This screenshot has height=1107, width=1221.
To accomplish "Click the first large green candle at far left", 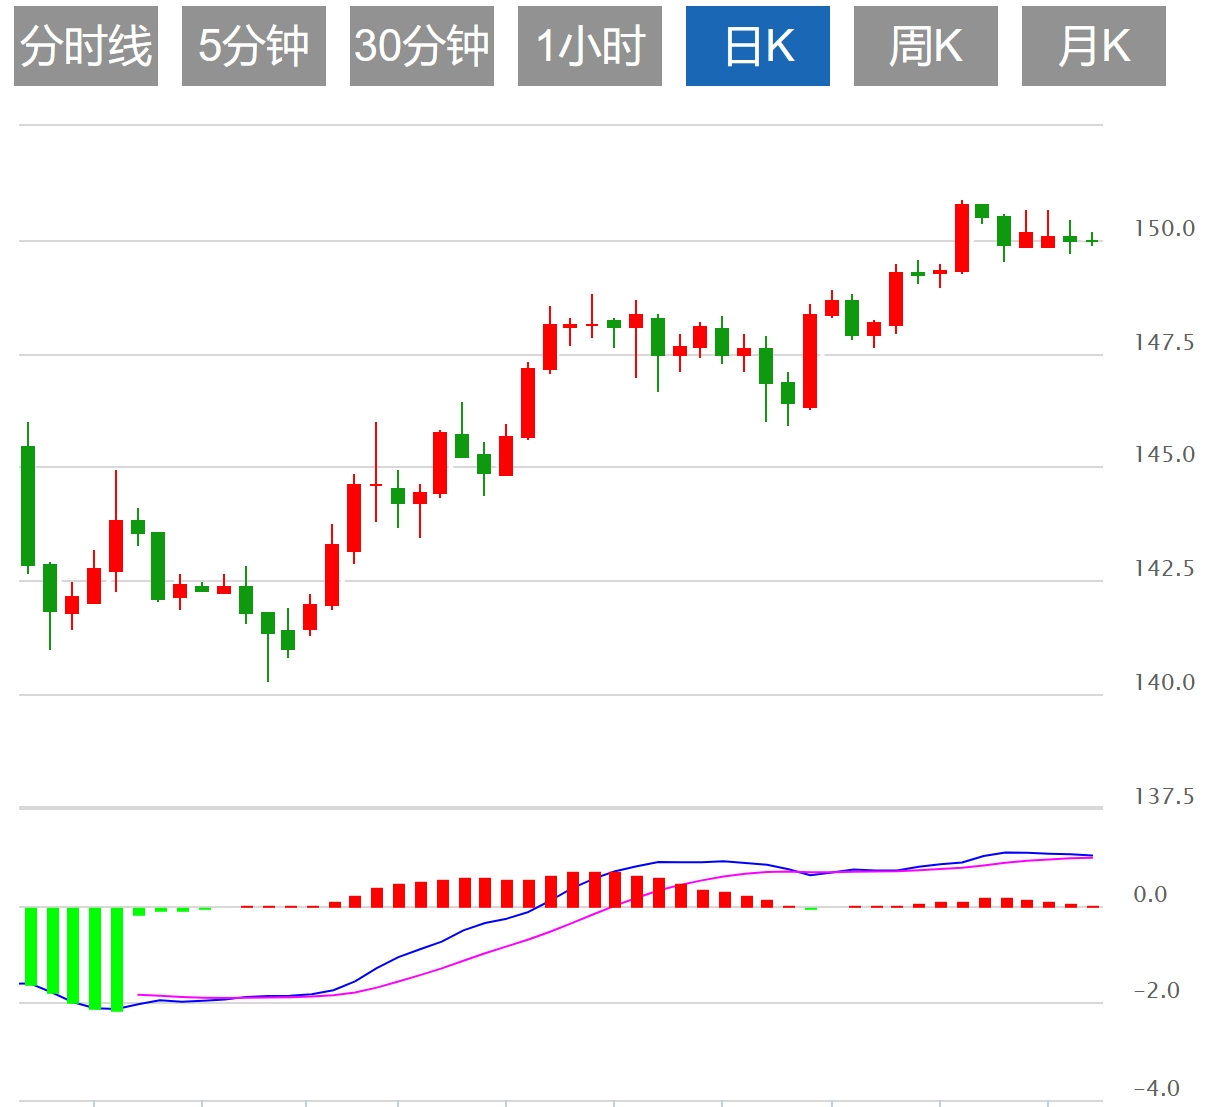I will [28, 505].
